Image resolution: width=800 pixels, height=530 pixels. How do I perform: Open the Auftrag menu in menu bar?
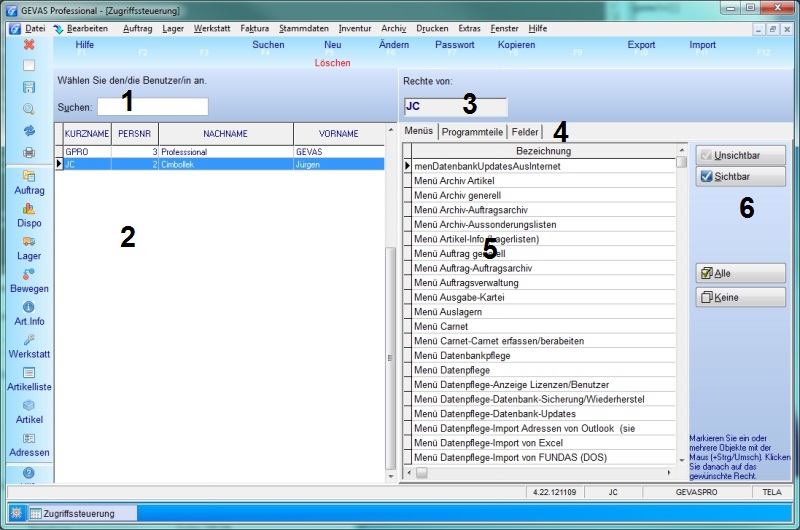tap(137, 29)
